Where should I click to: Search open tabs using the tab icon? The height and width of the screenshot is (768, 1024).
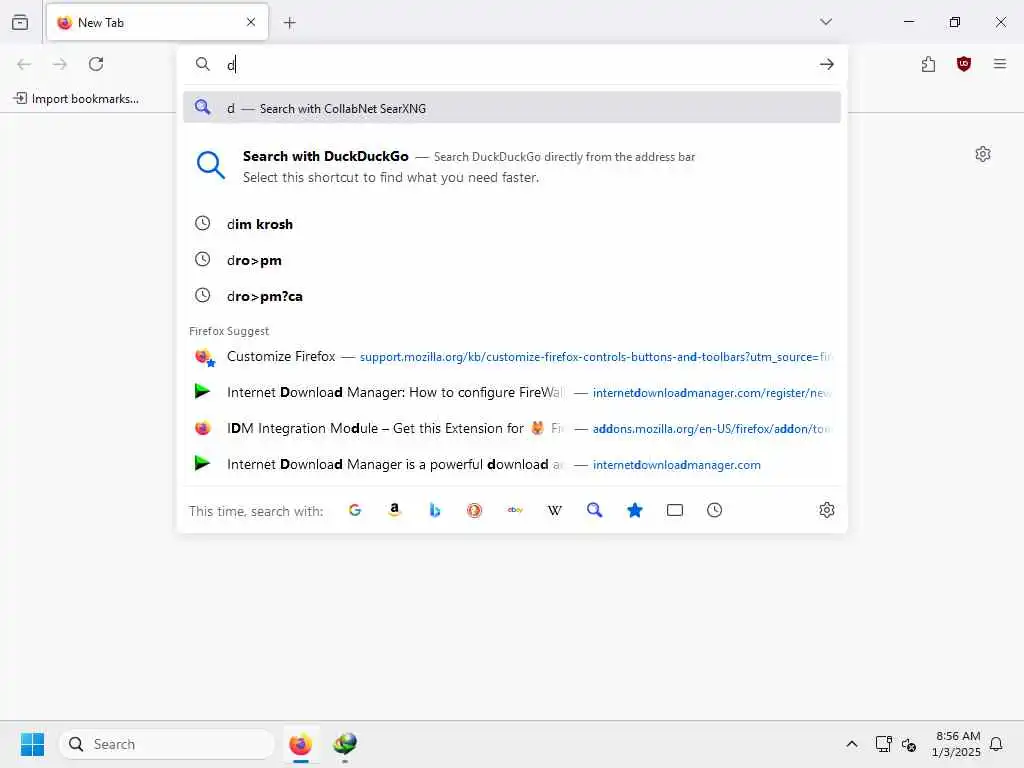click(675, 510)
